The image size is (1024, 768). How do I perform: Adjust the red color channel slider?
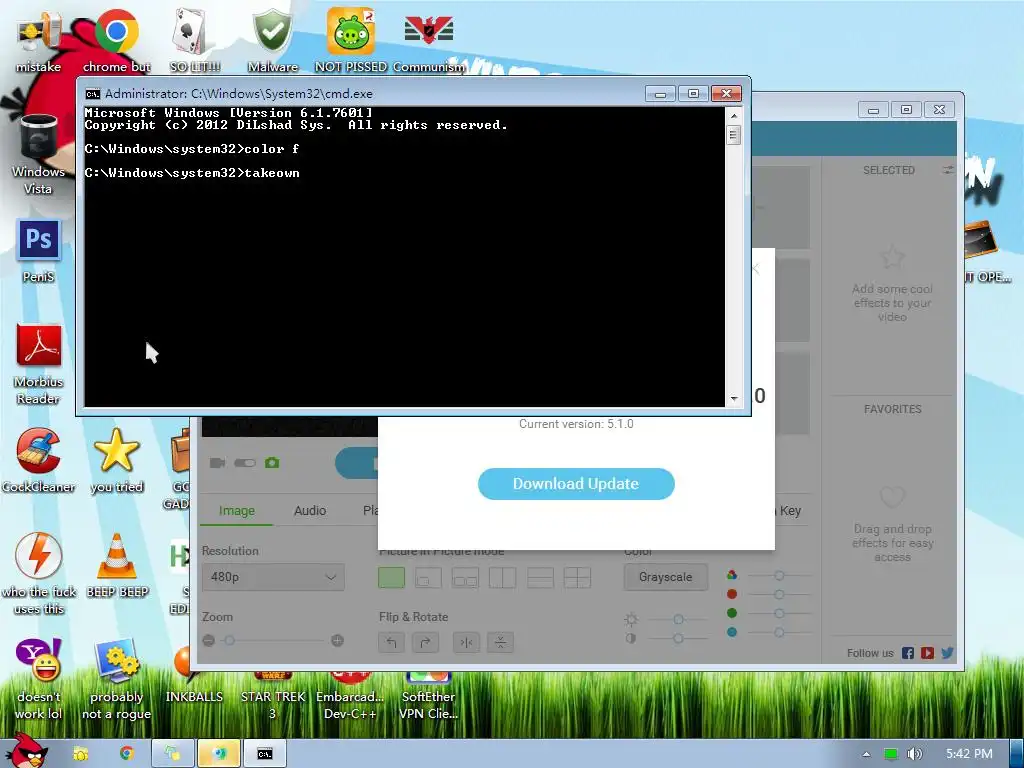(779, 594)
